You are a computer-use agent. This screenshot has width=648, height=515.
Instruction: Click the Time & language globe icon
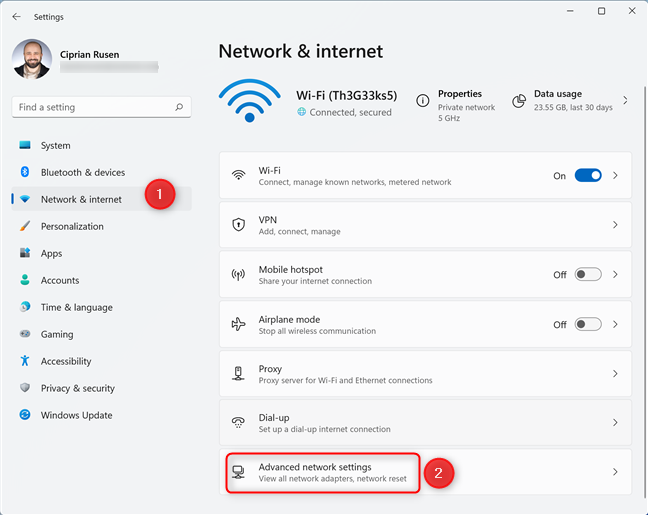[x=25, y=307]
